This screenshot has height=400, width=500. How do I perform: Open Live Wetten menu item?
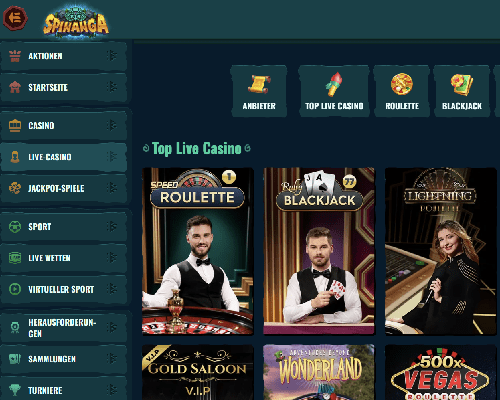click(64, 258)
